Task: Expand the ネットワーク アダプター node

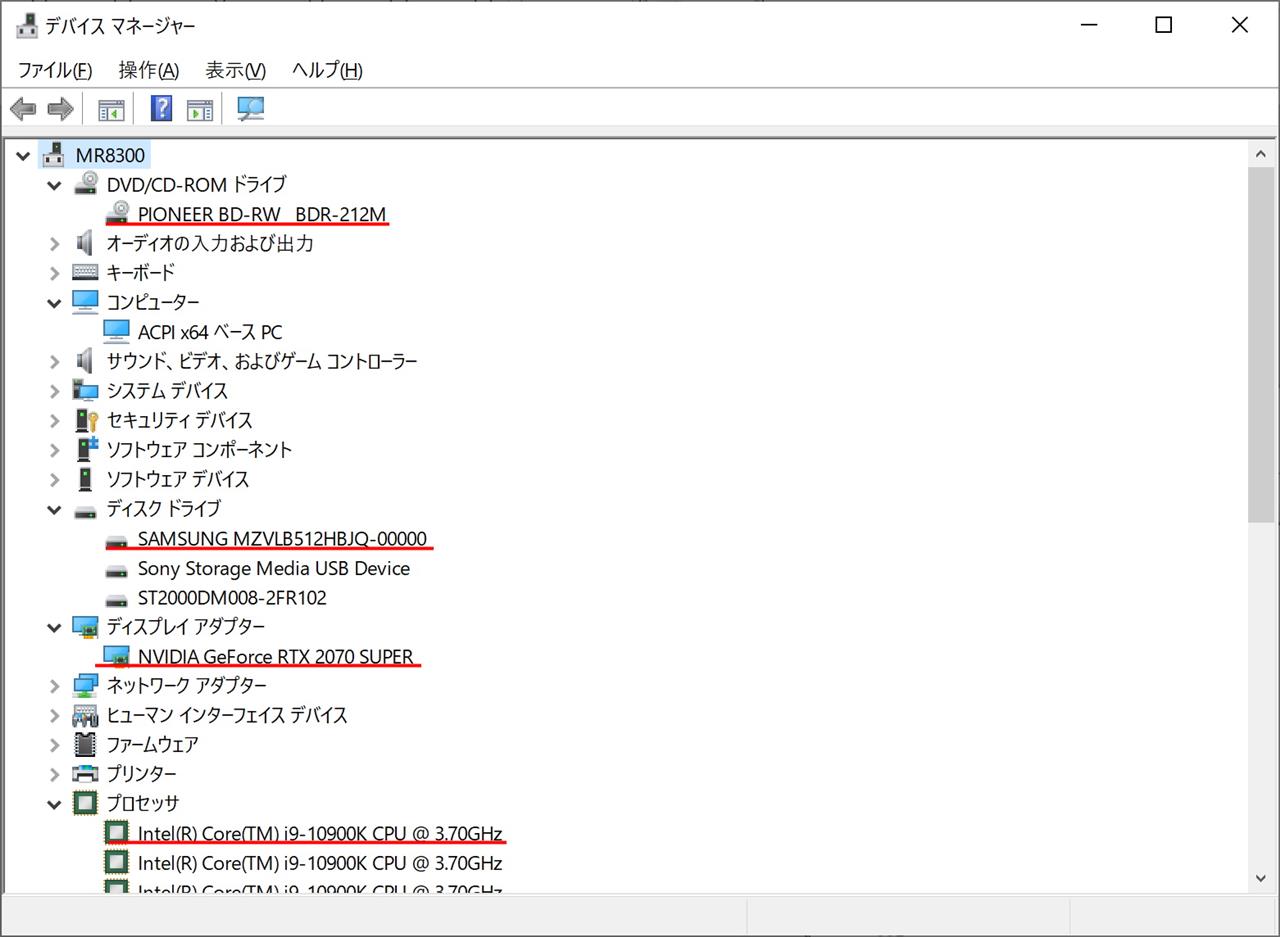Action: tap(55, 685)
